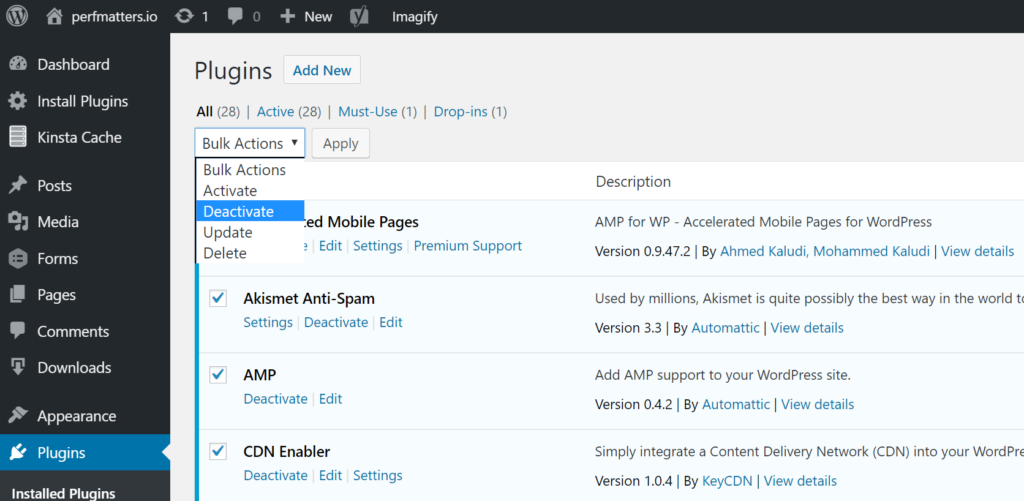This screenshot has height=501, width=1024.
Task: Click the comments bubble icon in admin bar
Action: [x=236, y=16]
